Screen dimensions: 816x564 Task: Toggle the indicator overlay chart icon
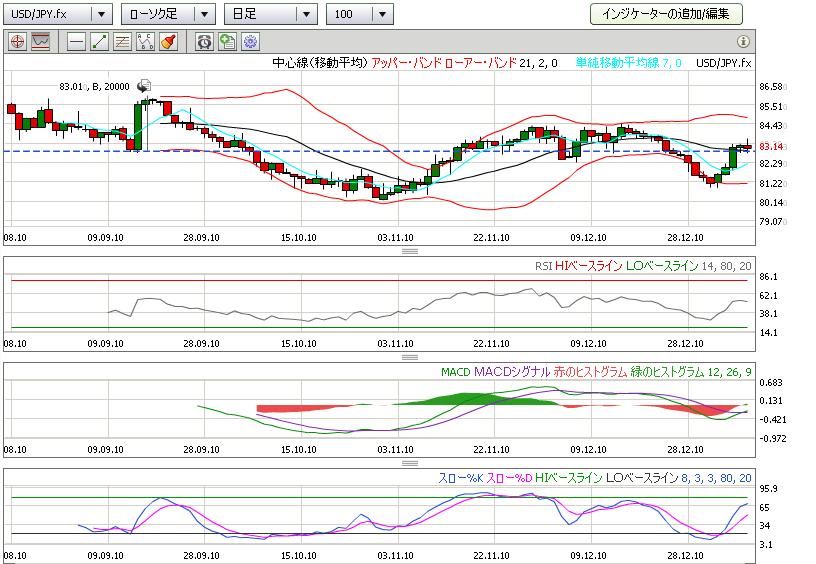(41, 42)
